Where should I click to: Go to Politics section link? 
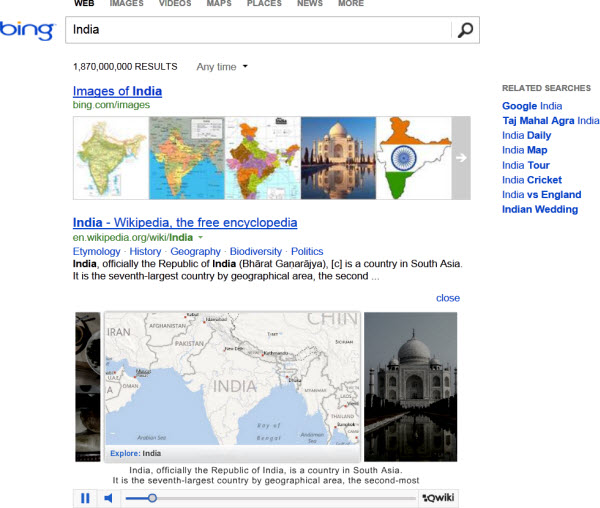307,251
